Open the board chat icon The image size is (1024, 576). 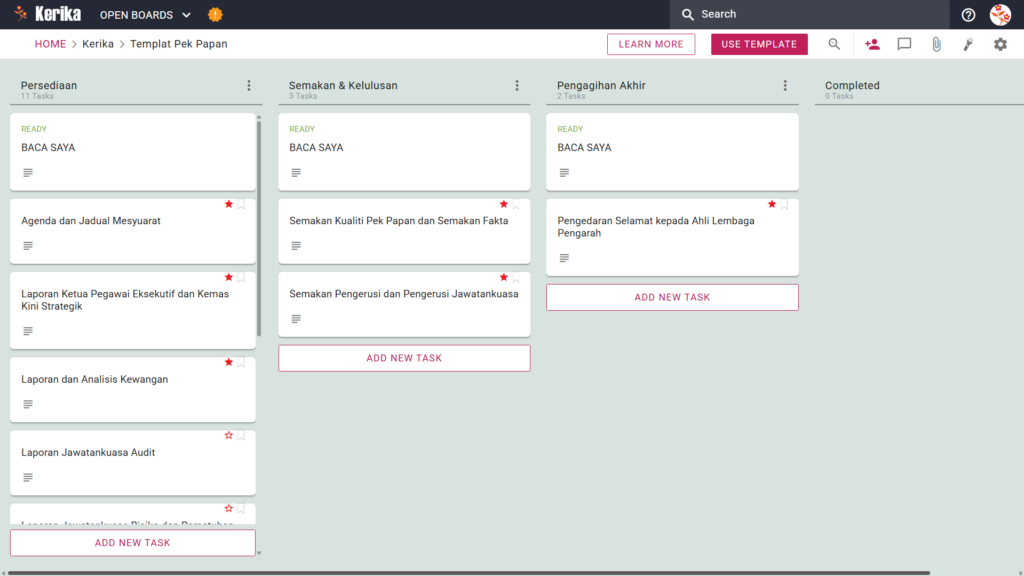point(904,44)
